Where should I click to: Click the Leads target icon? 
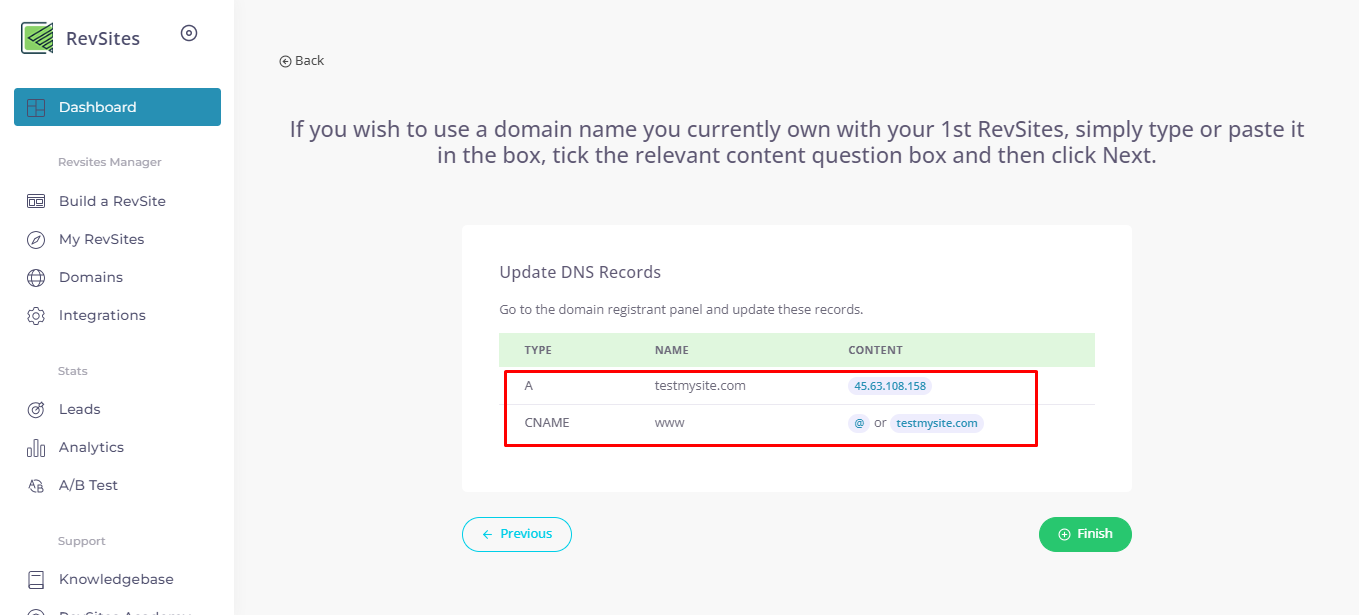point(36,409)
